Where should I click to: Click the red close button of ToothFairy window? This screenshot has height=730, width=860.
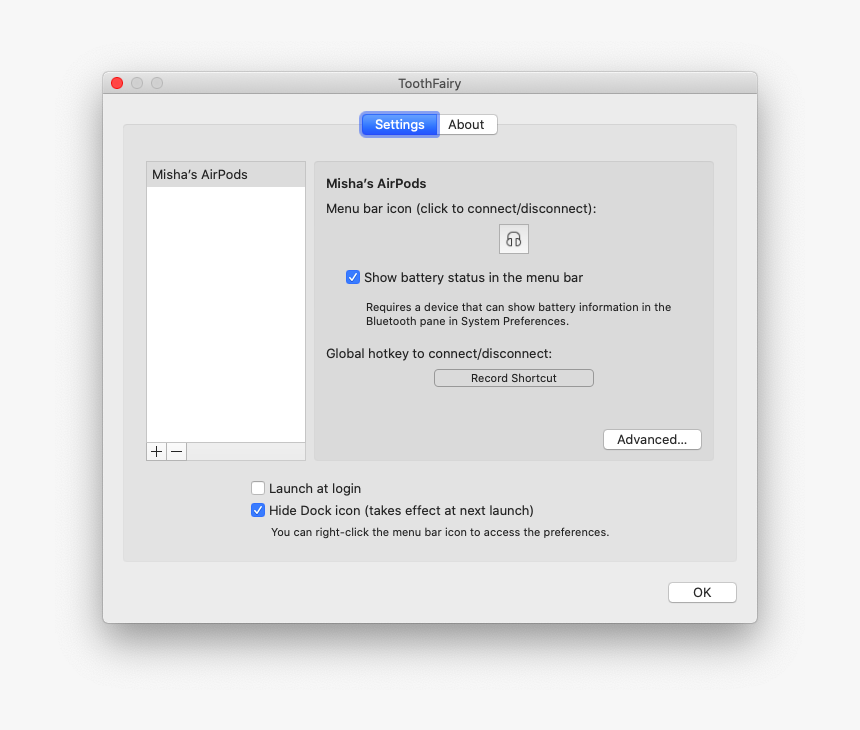pyautogui.click(x=117, y=83)
